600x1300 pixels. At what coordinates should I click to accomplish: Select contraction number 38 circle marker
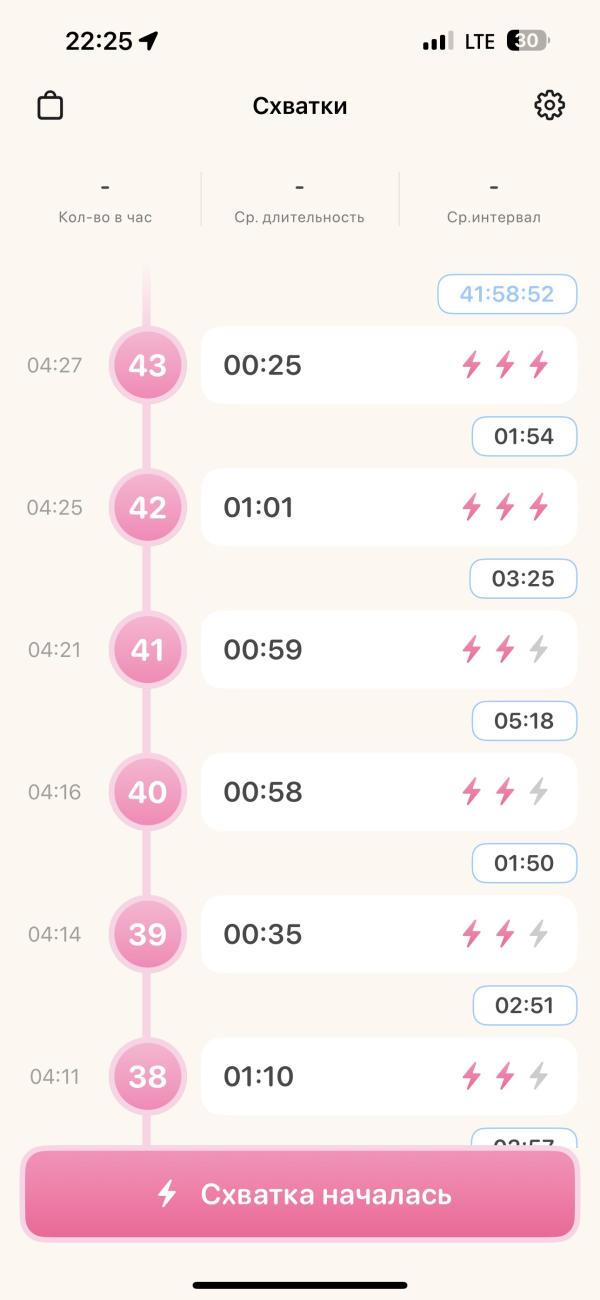tap(148, 1076)
